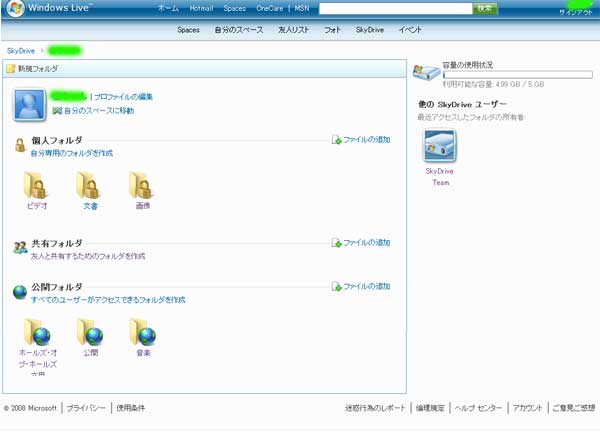600x436 pixels.
Task: Open 迷惑行為のレポート footer link
Action: click(x=375, y=408)
